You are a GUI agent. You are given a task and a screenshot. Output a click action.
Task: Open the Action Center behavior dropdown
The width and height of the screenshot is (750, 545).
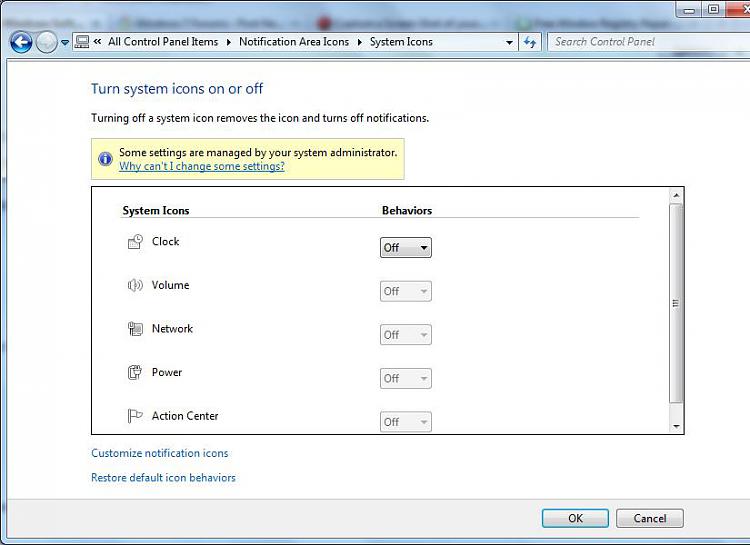pyautogui.click(x=406, y=422)
